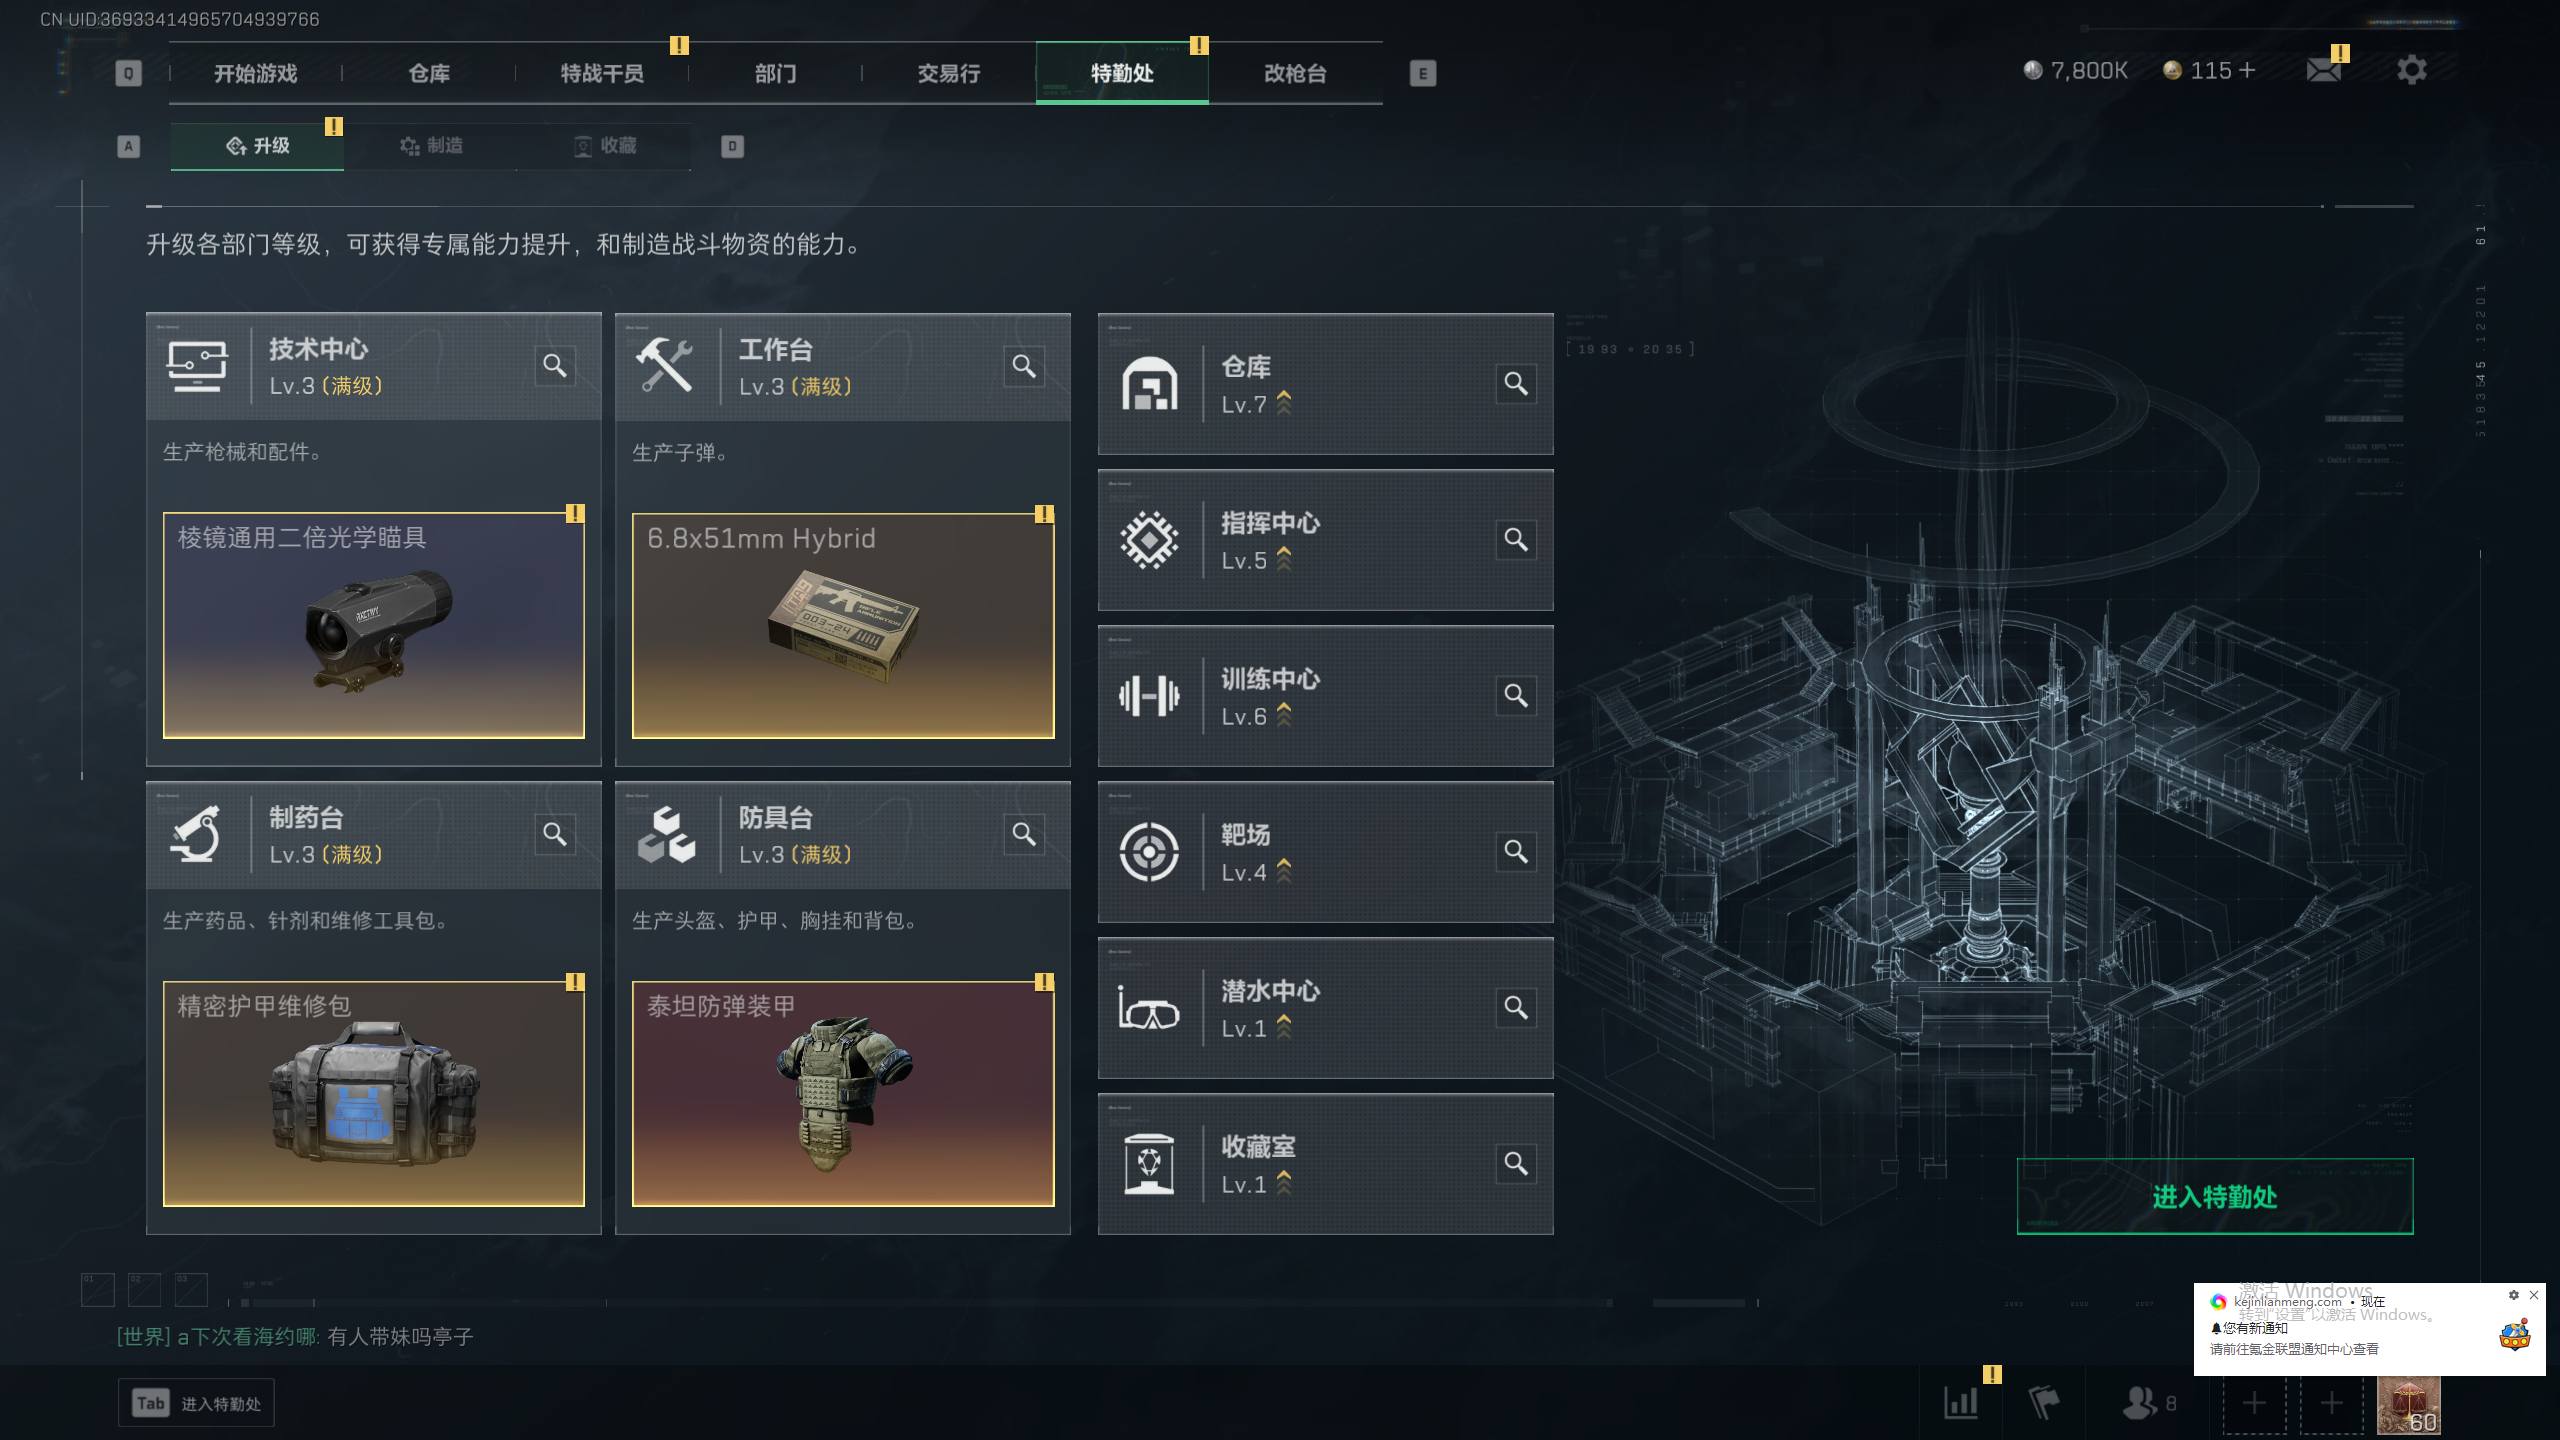
Task: Open the settings gear icon
Action: [2412, 70]
